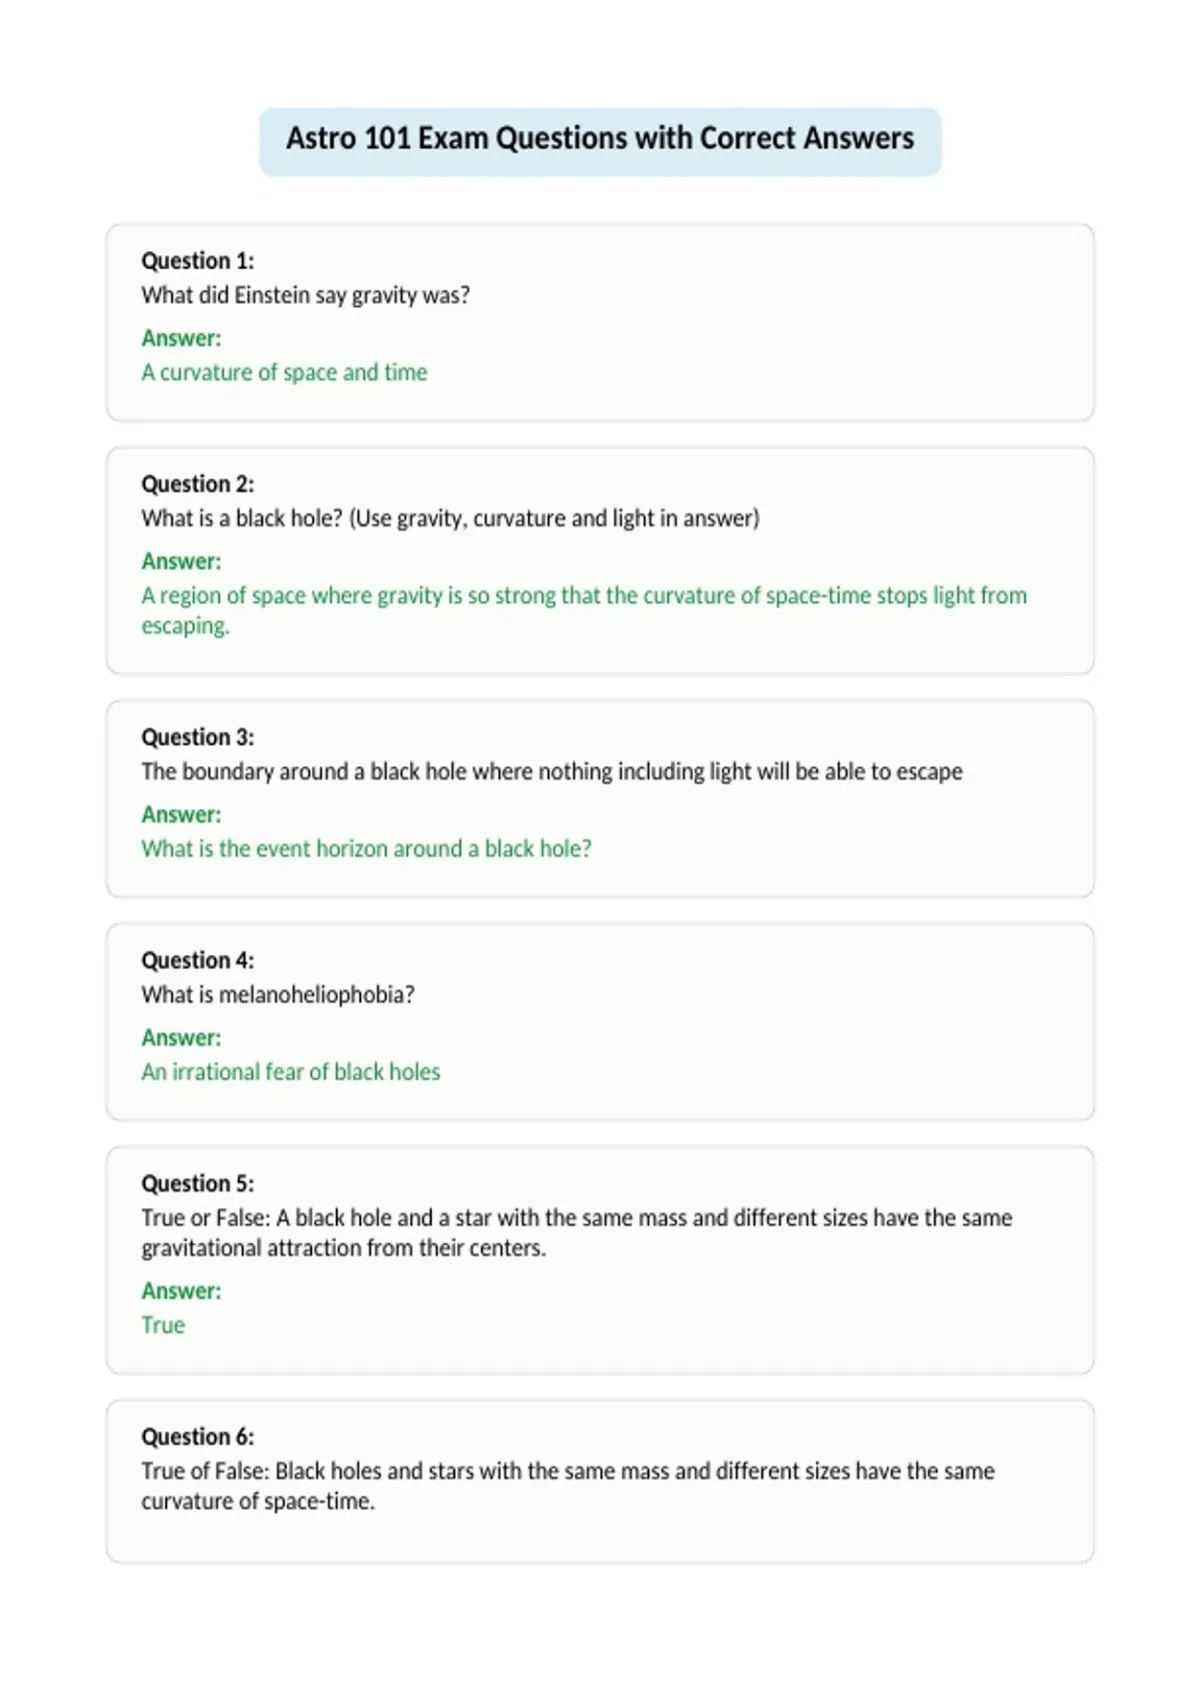This screenshot has height=1700, width=1200.
Task: Click the text 'What did Einstein say gravity was?'
Action: pyautogui.click(x=305, y=295)
